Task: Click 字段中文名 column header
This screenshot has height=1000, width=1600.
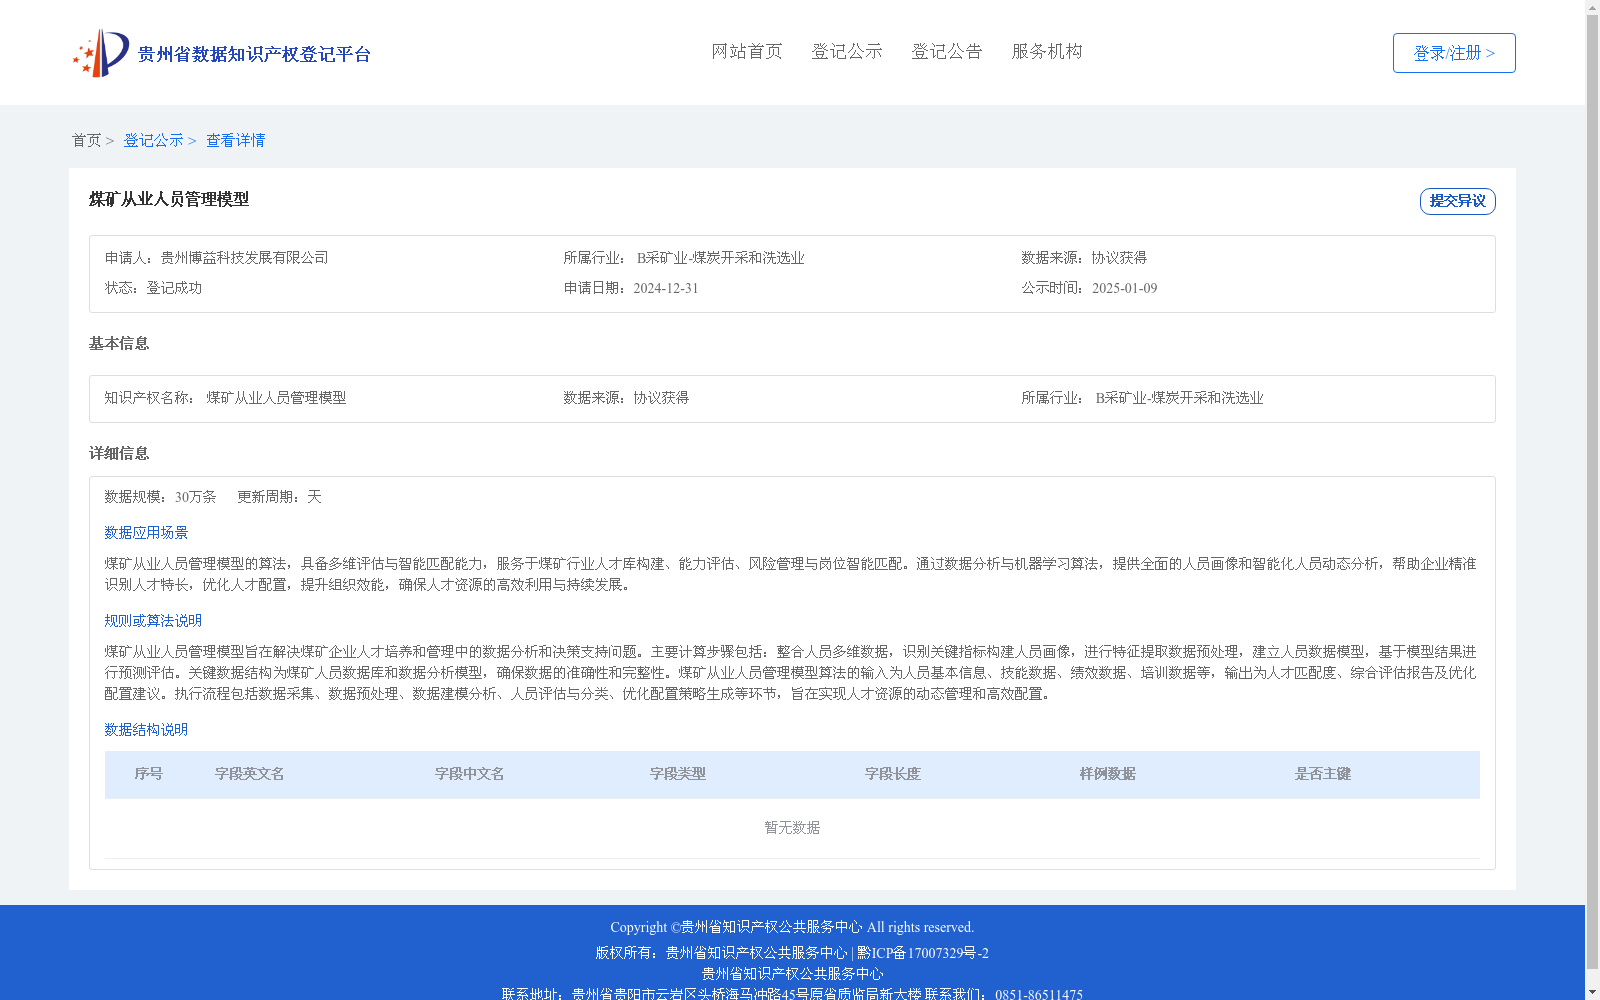Action: (x=470, y=774)
